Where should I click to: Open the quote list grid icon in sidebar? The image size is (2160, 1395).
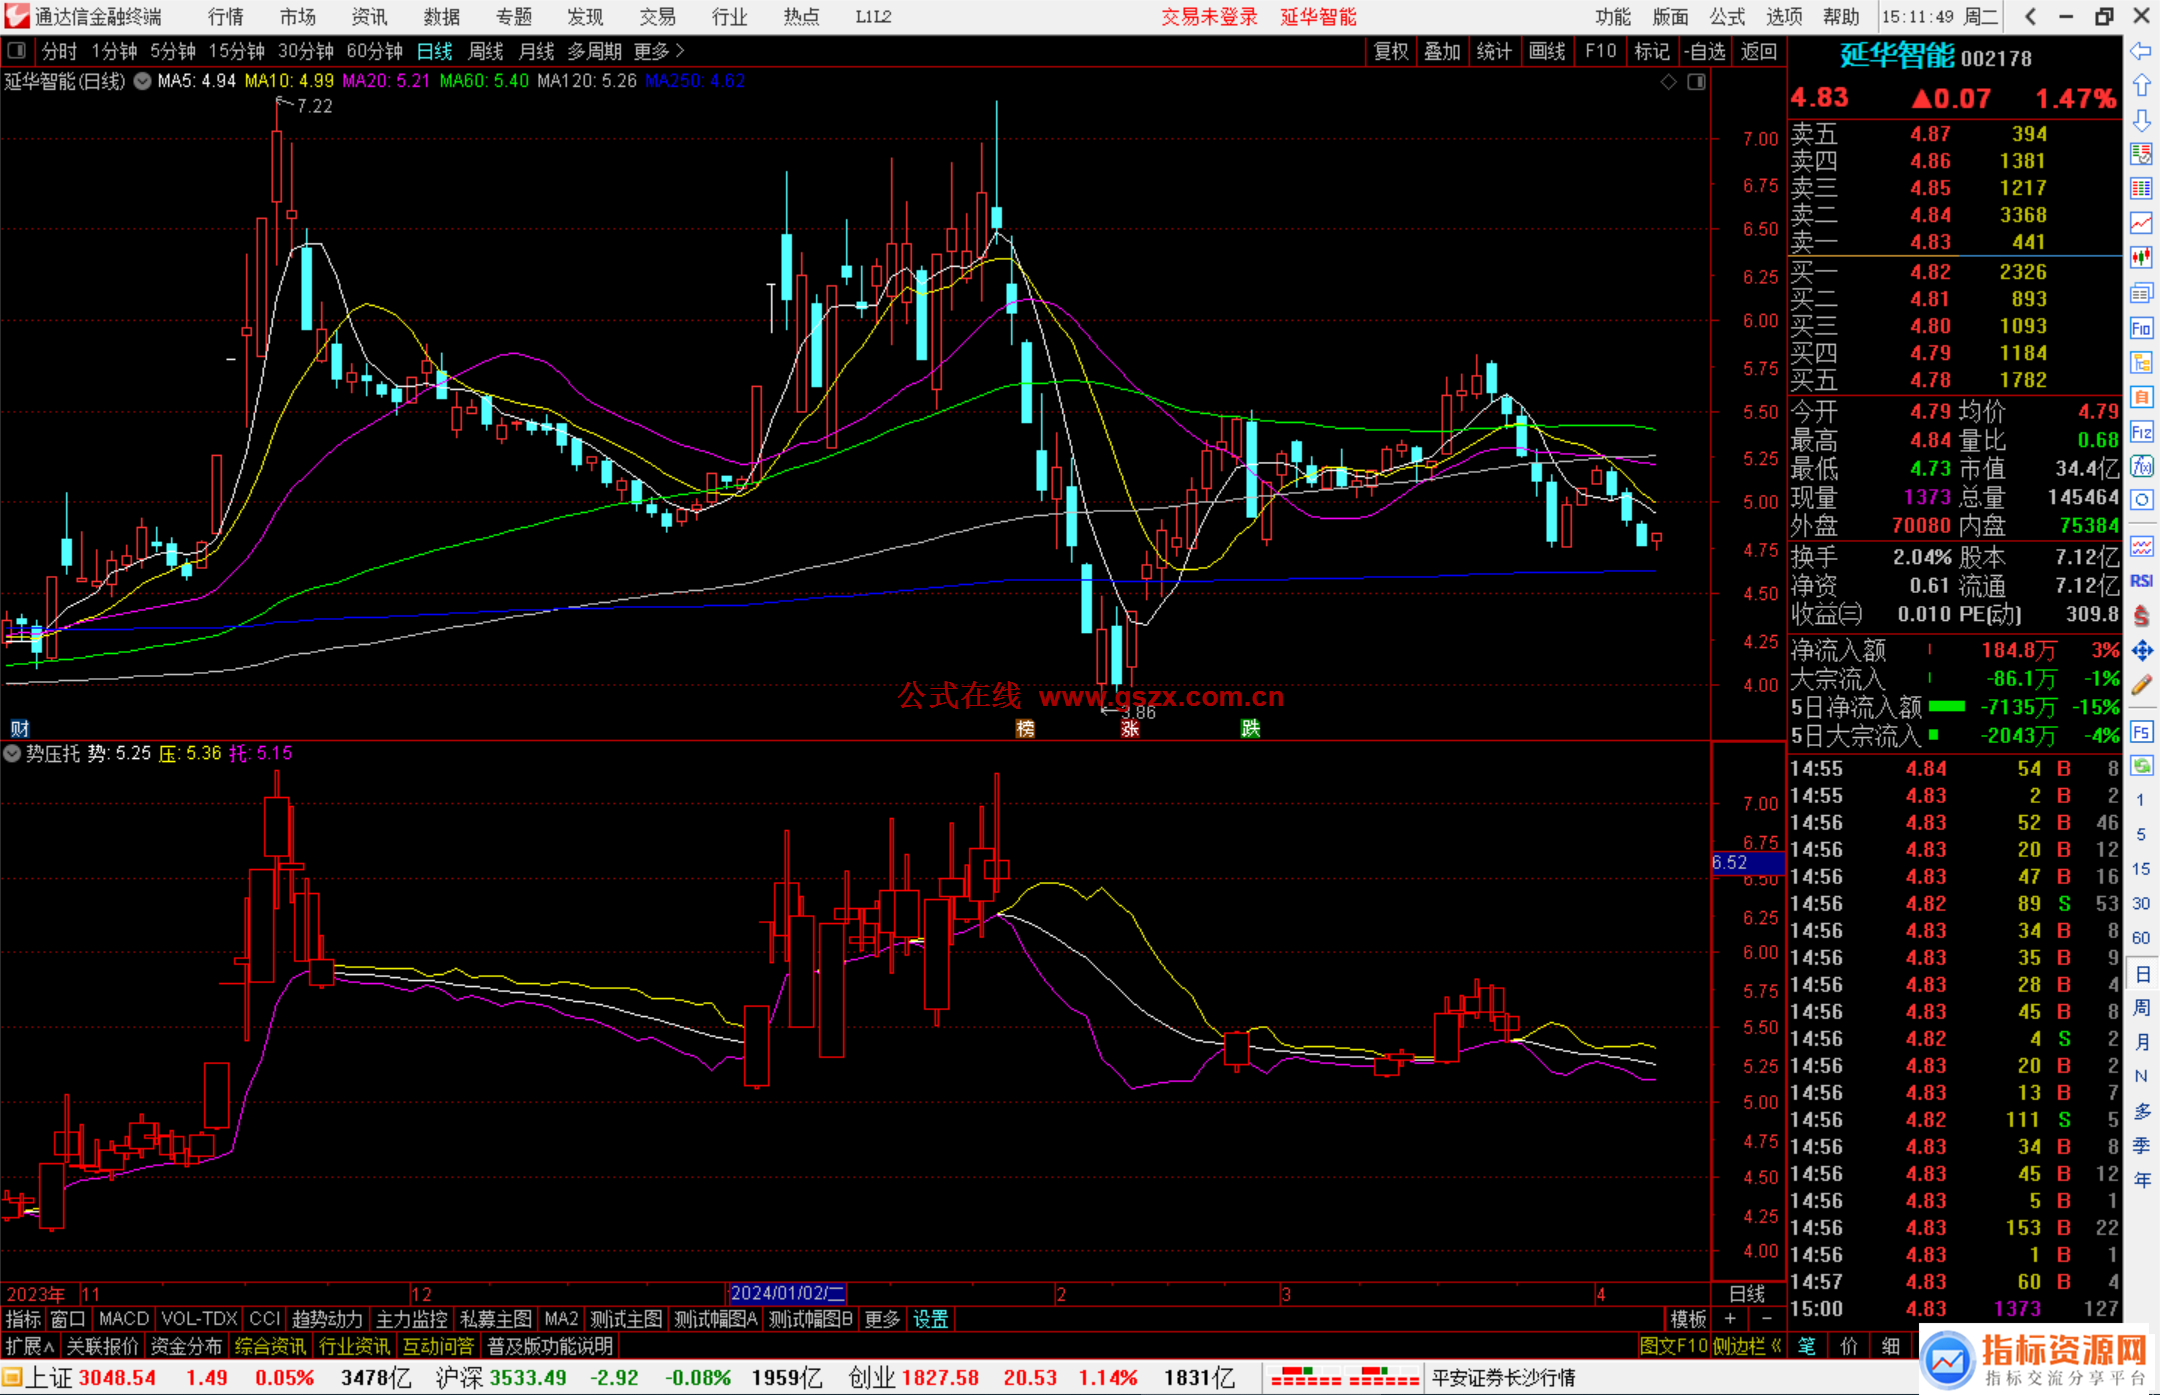point(2141,188)
